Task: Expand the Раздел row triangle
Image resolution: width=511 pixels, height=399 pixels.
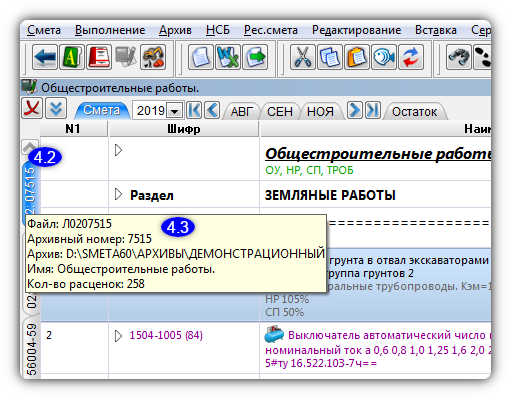Action: click(118, 194)
